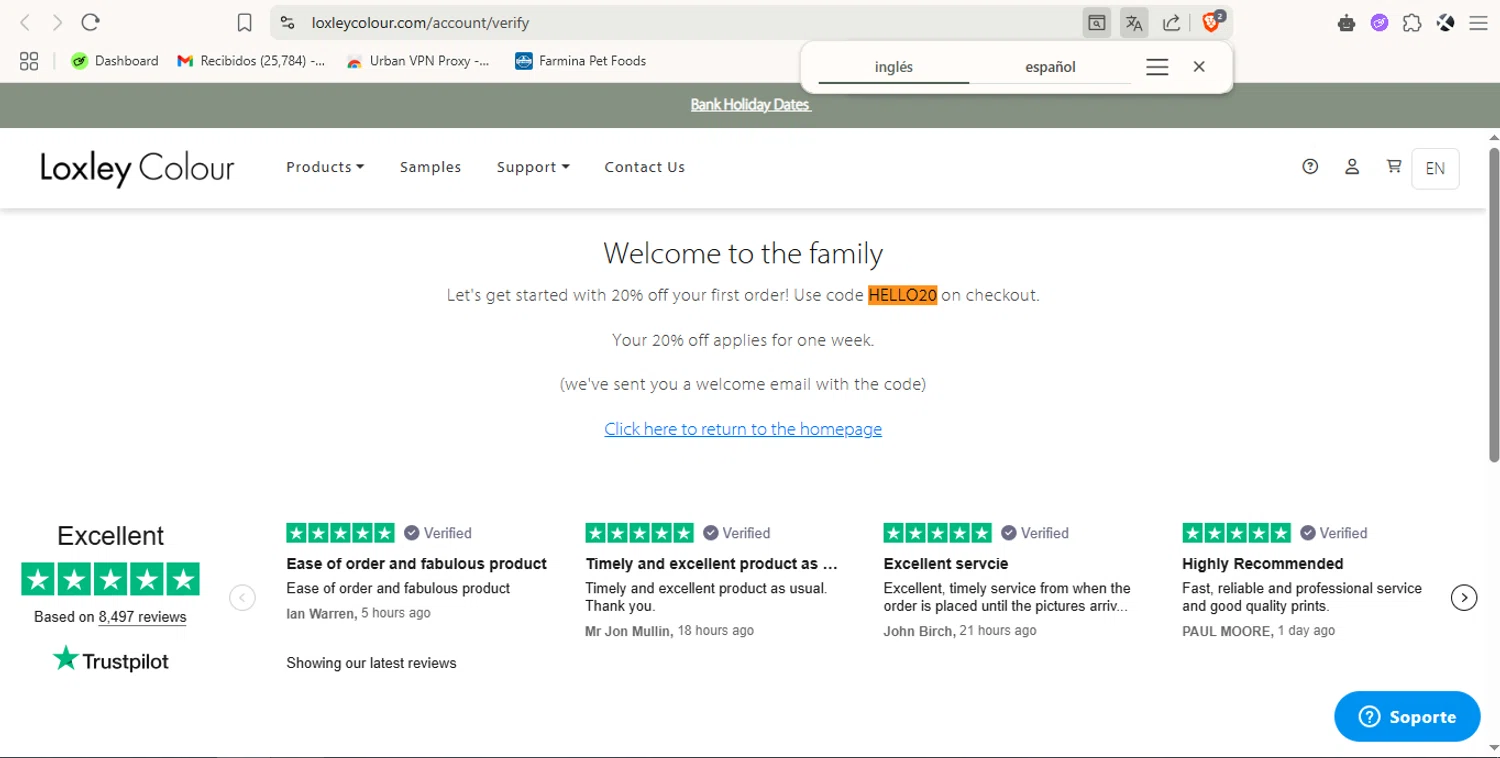Viewport: 1500px width, 758px height.
Task: Open the apps grid icon in bookmarks bar
Action: tap(29, 61)
